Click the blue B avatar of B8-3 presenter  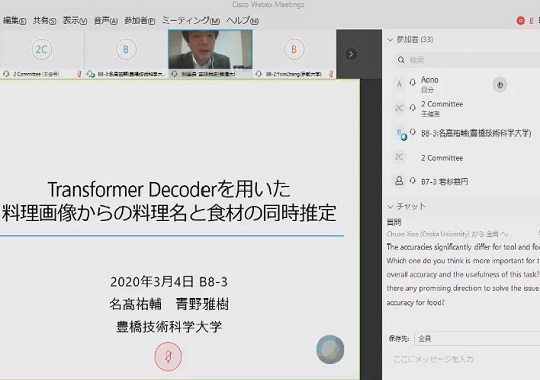tap(126, 49)
